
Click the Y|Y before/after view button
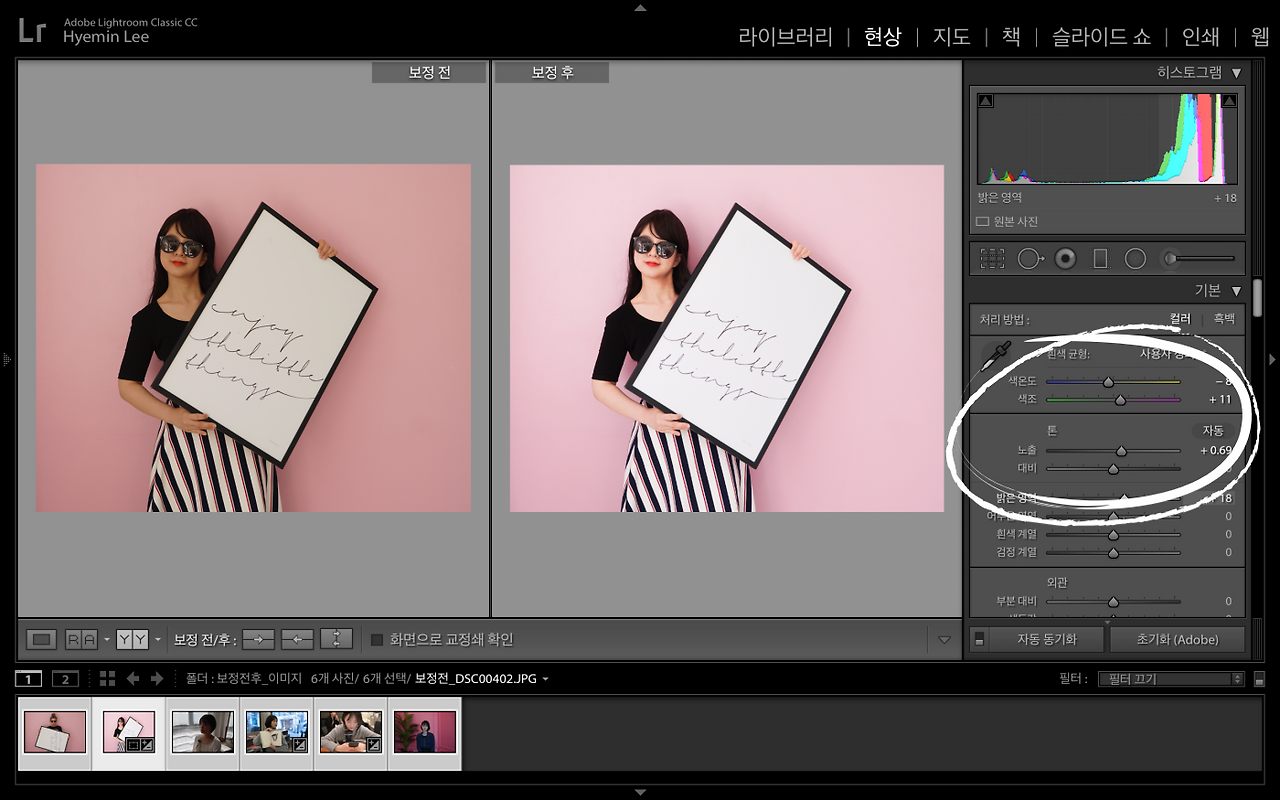(132, 639)
